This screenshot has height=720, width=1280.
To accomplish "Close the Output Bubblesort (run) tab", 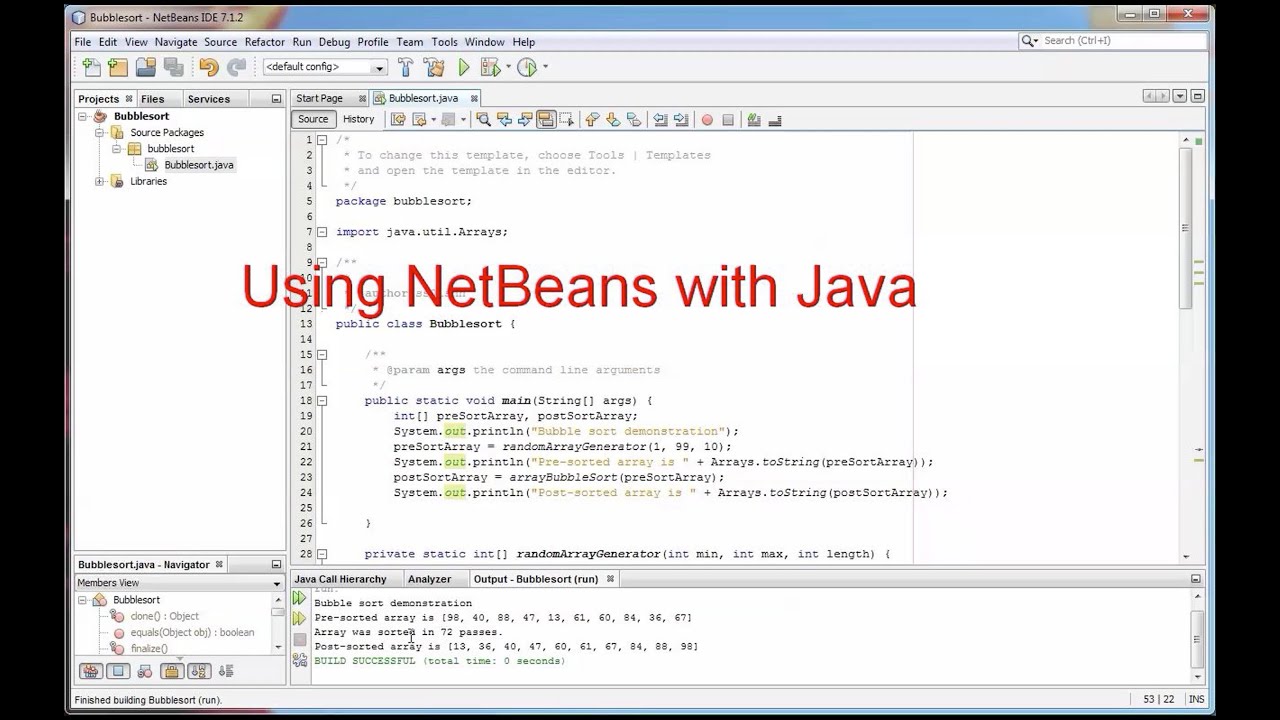I will click(x=610, y=579).
